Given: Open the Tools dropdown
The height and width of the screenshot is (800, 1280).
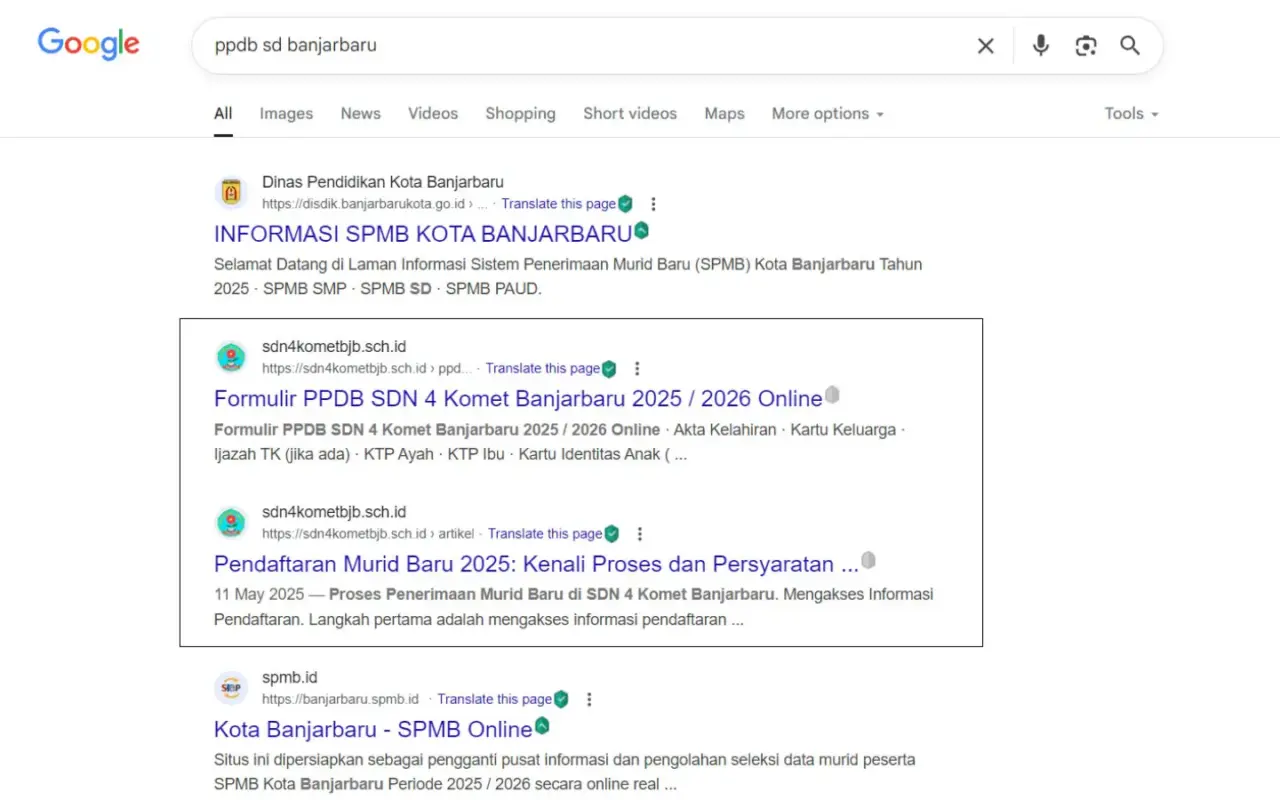Looking at the screenshot, I should tap(1129, 113).
